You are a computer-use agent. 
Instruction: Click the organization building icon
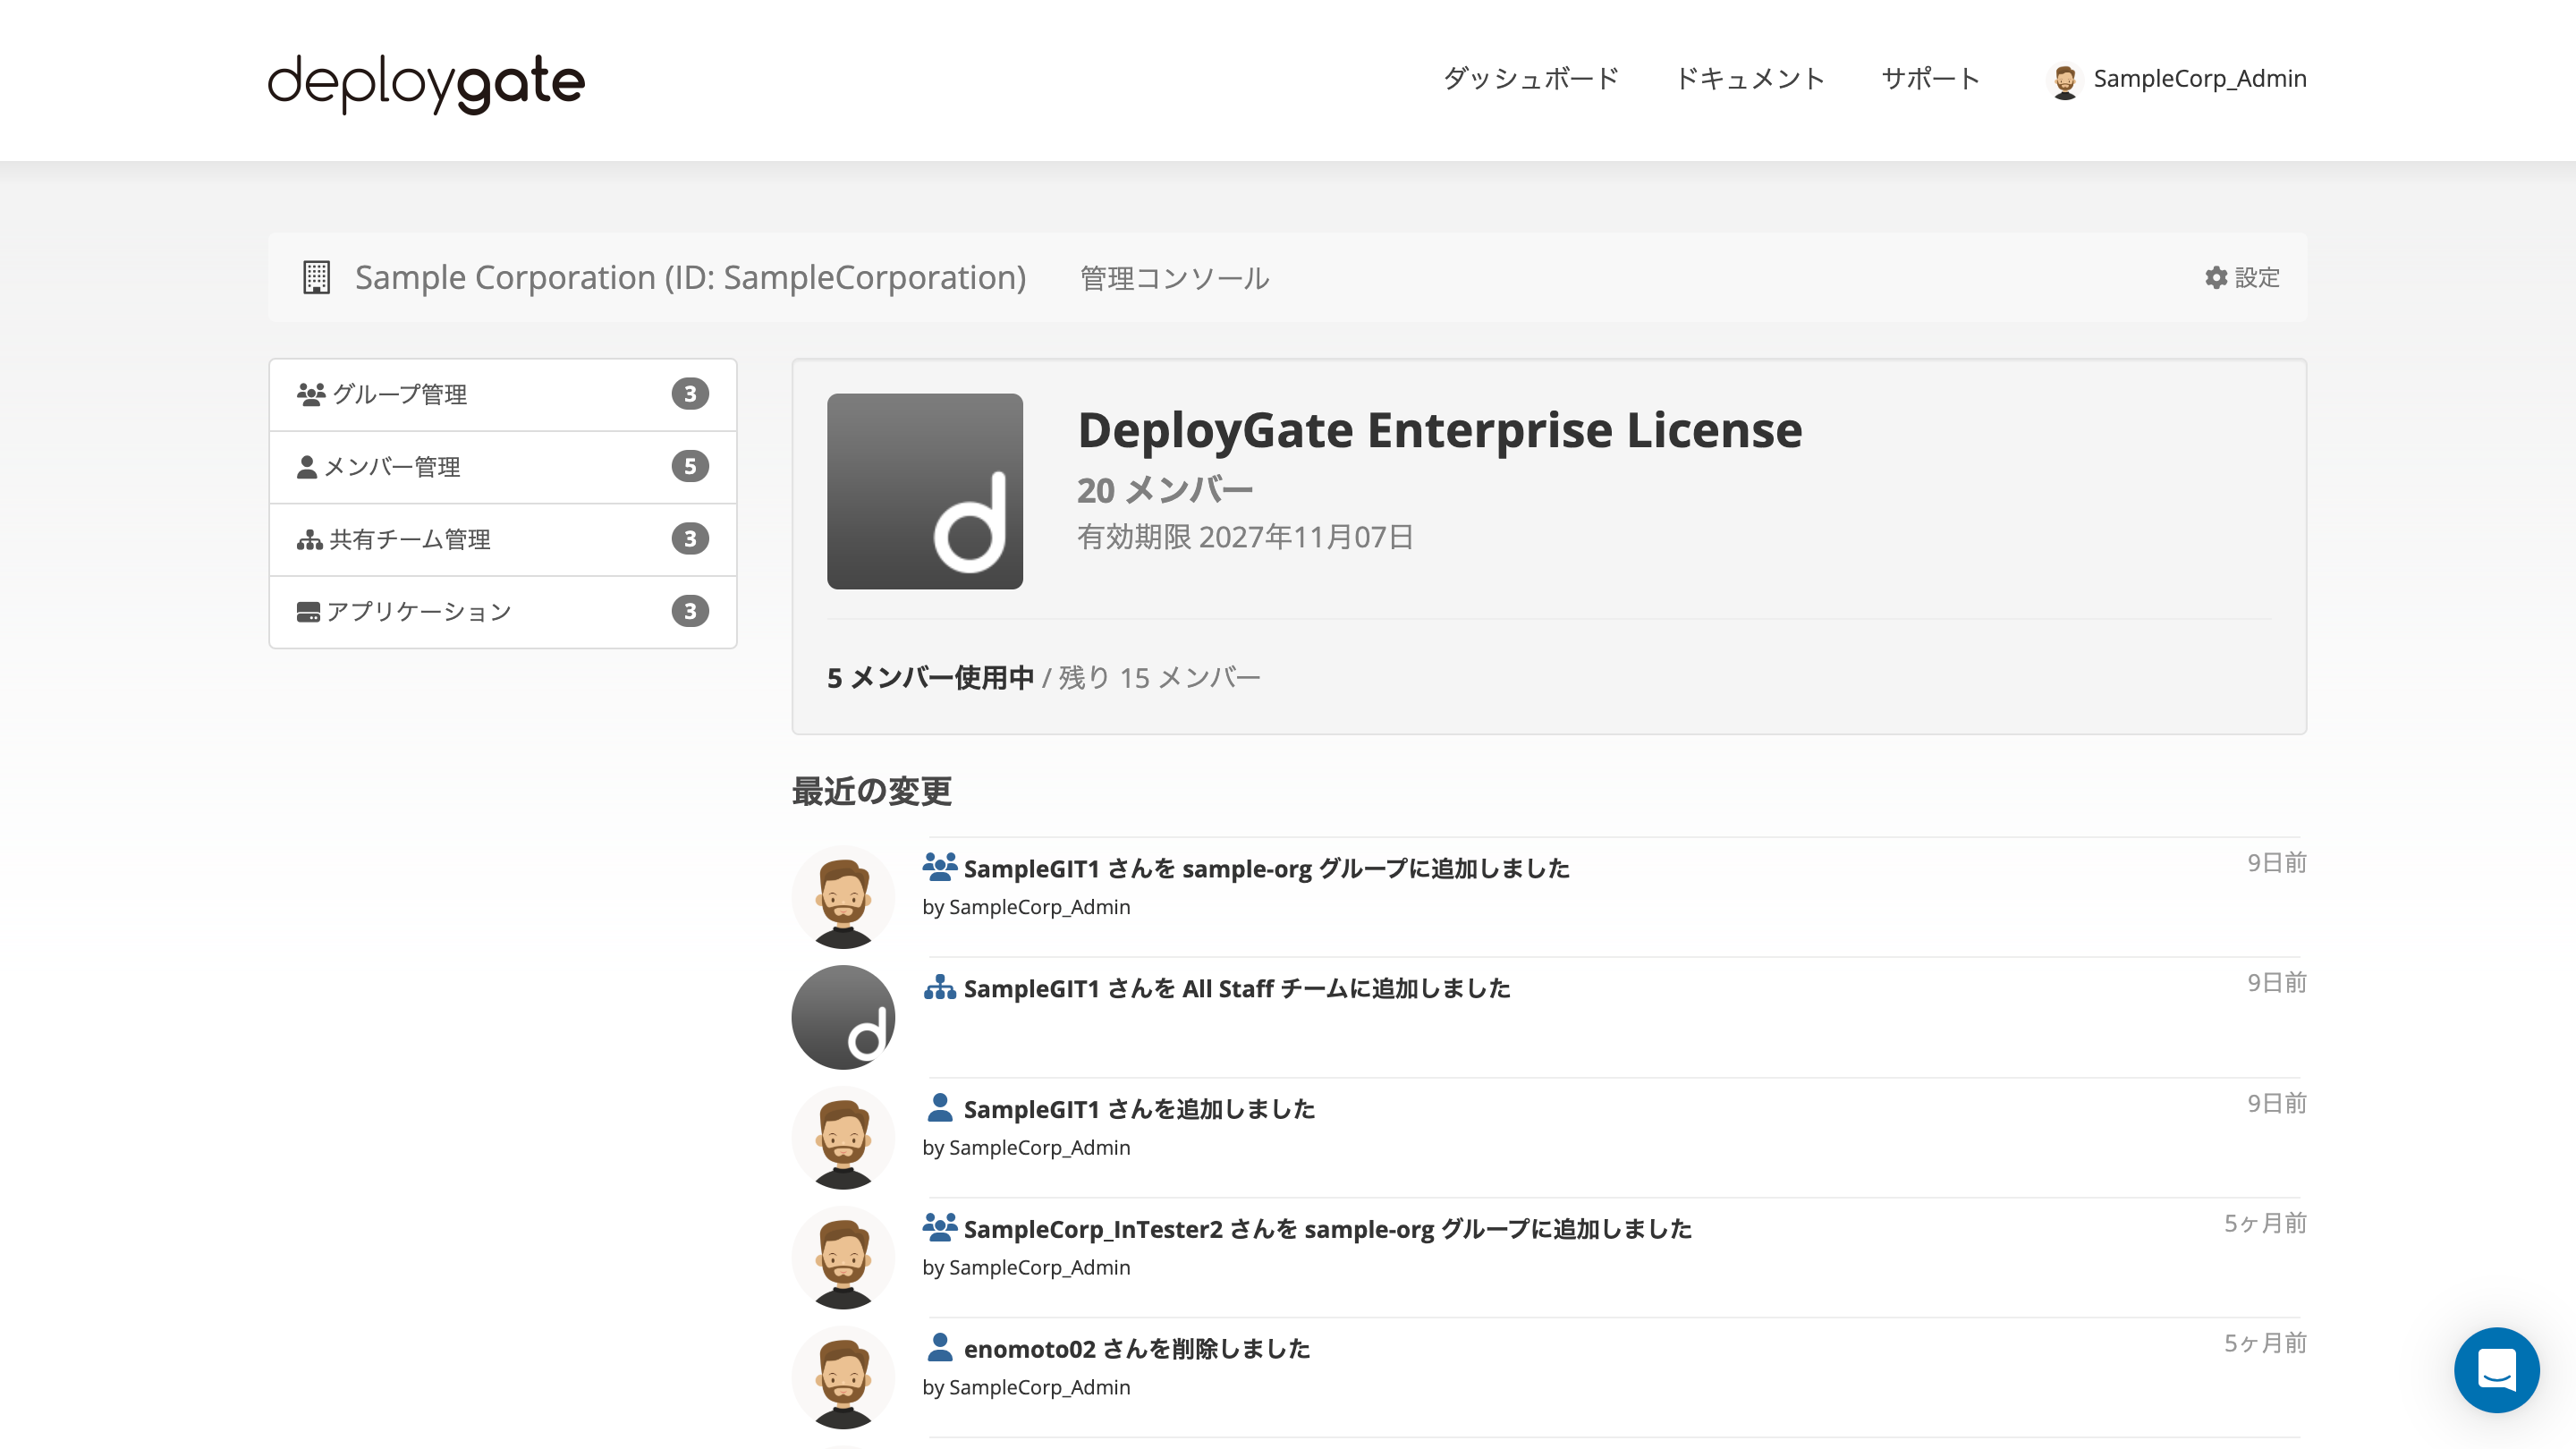(x=316, y=277)
